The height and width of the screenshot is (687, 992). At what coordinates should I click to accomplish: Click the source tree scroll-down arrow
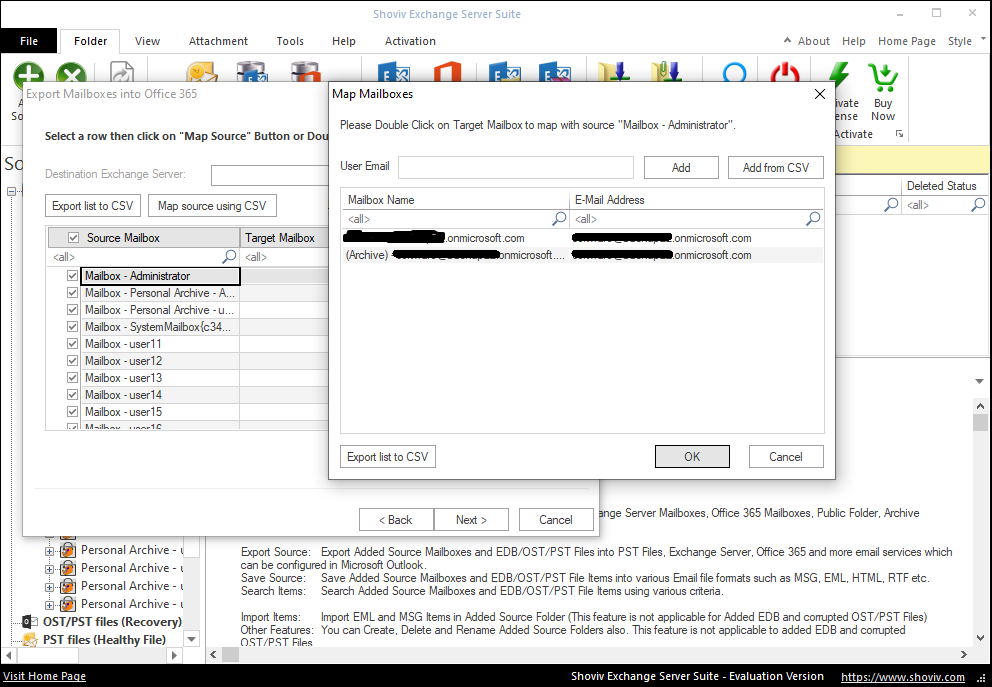(x=192, y=639)
